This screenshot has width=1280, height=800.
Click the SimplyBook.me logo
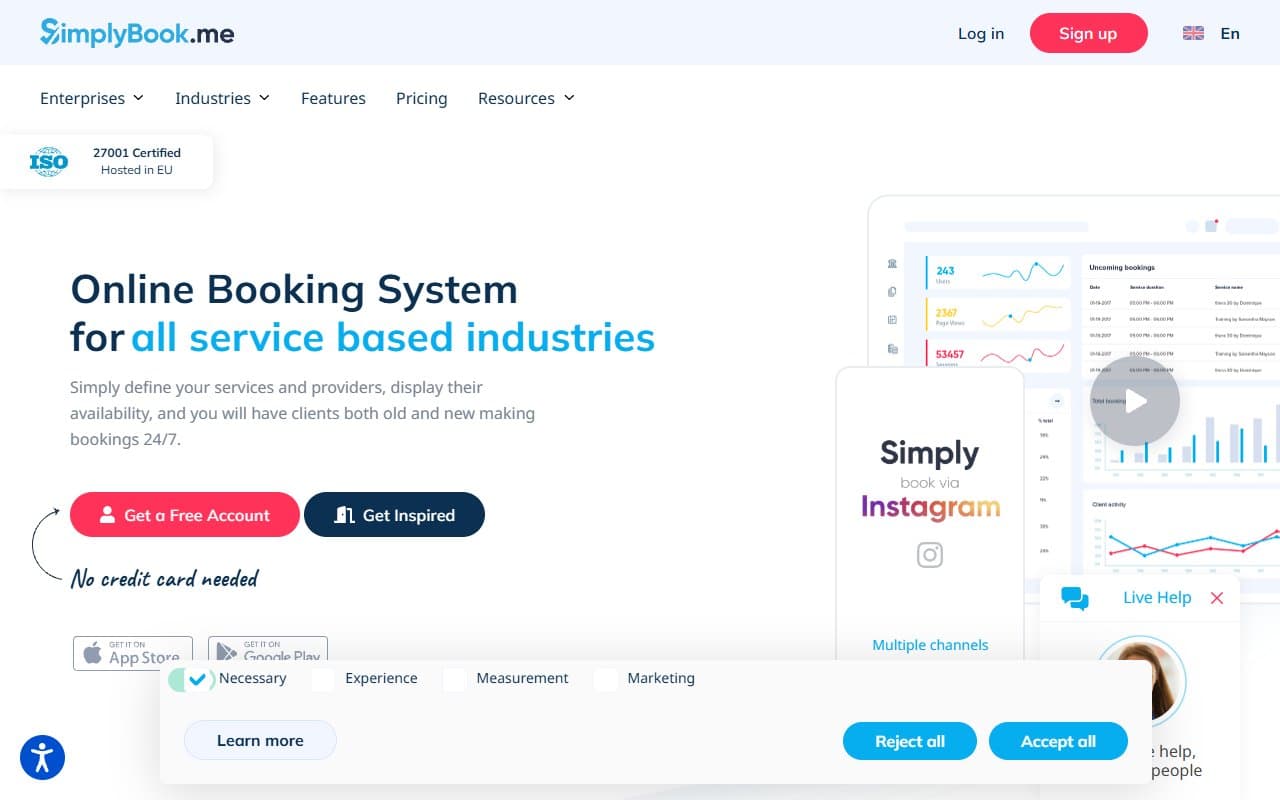135,32
